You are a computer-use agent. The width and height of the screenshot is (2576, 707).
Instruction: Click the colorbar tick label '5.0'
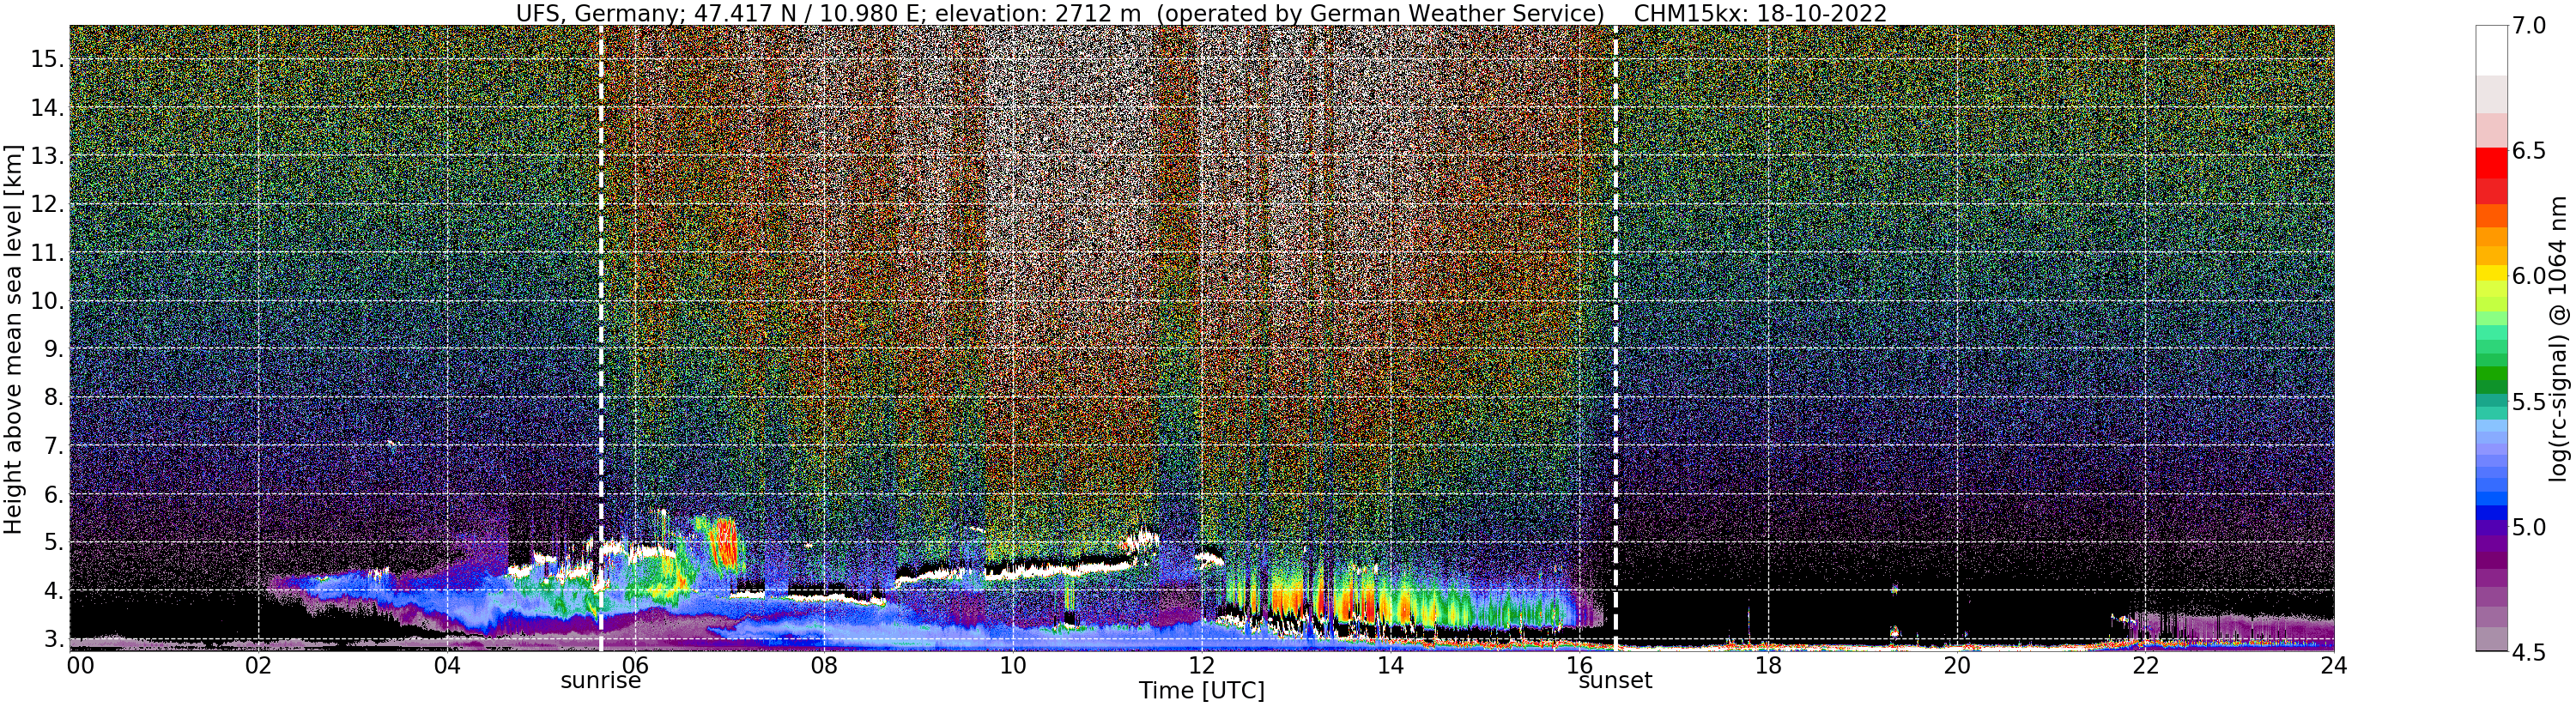point(2530,527)
